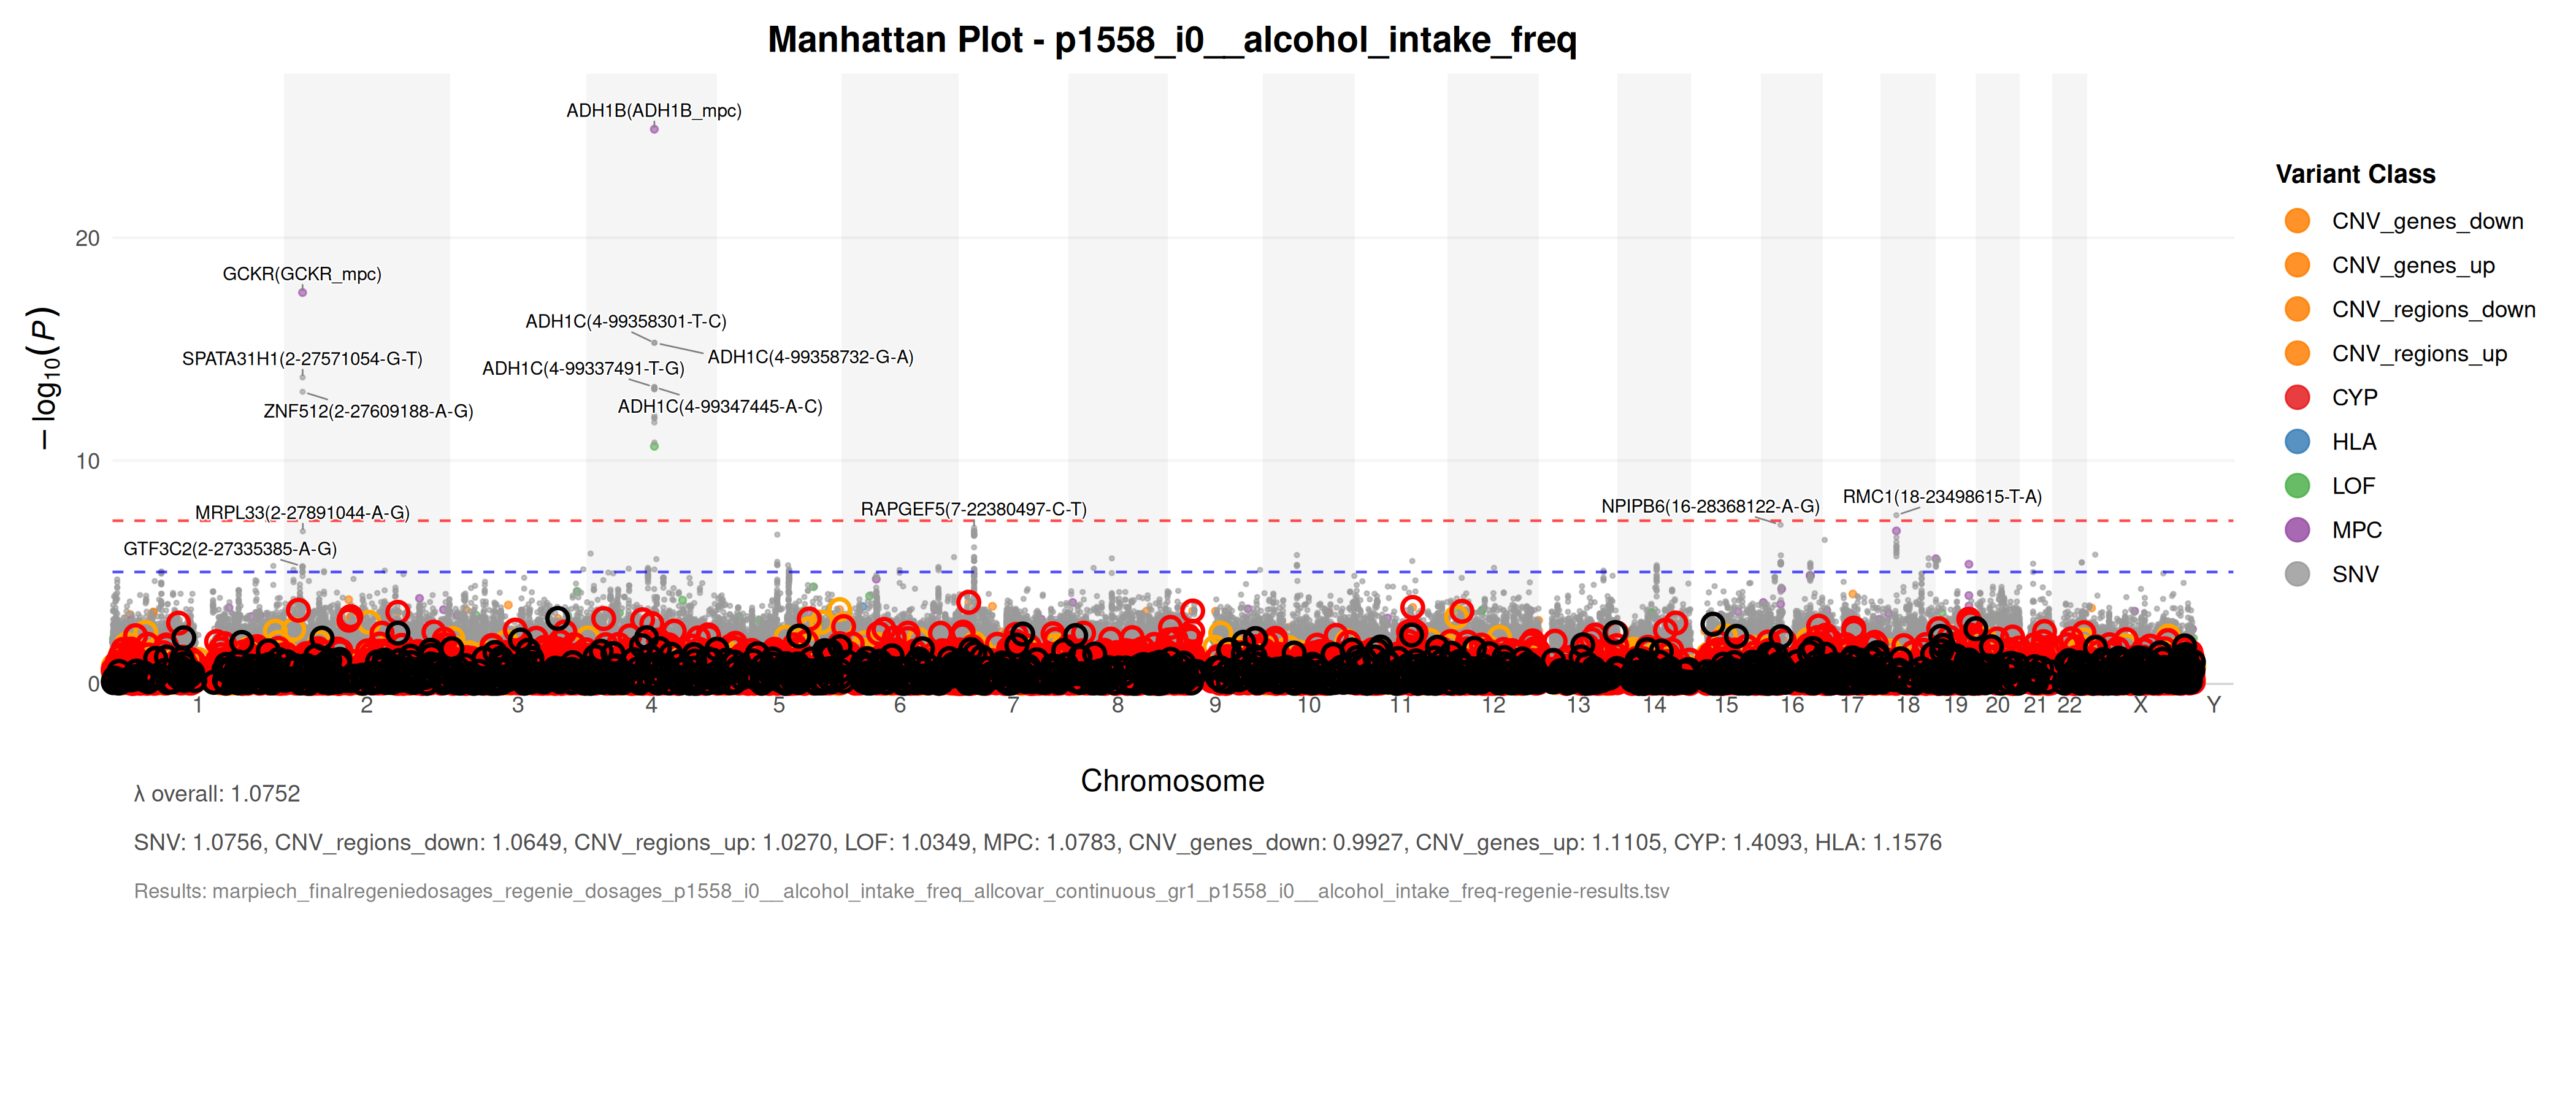The image size is (2576, 1104).
Task: Click the MPC purple legend swatch
Action: pos(2297,530)
